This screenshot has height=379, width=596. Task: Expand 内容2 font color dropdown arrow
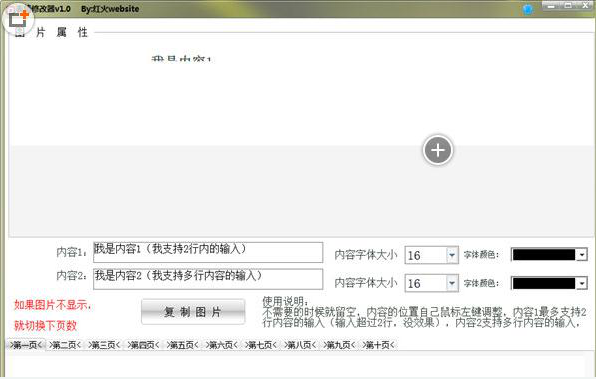click(x=582, y=283)
